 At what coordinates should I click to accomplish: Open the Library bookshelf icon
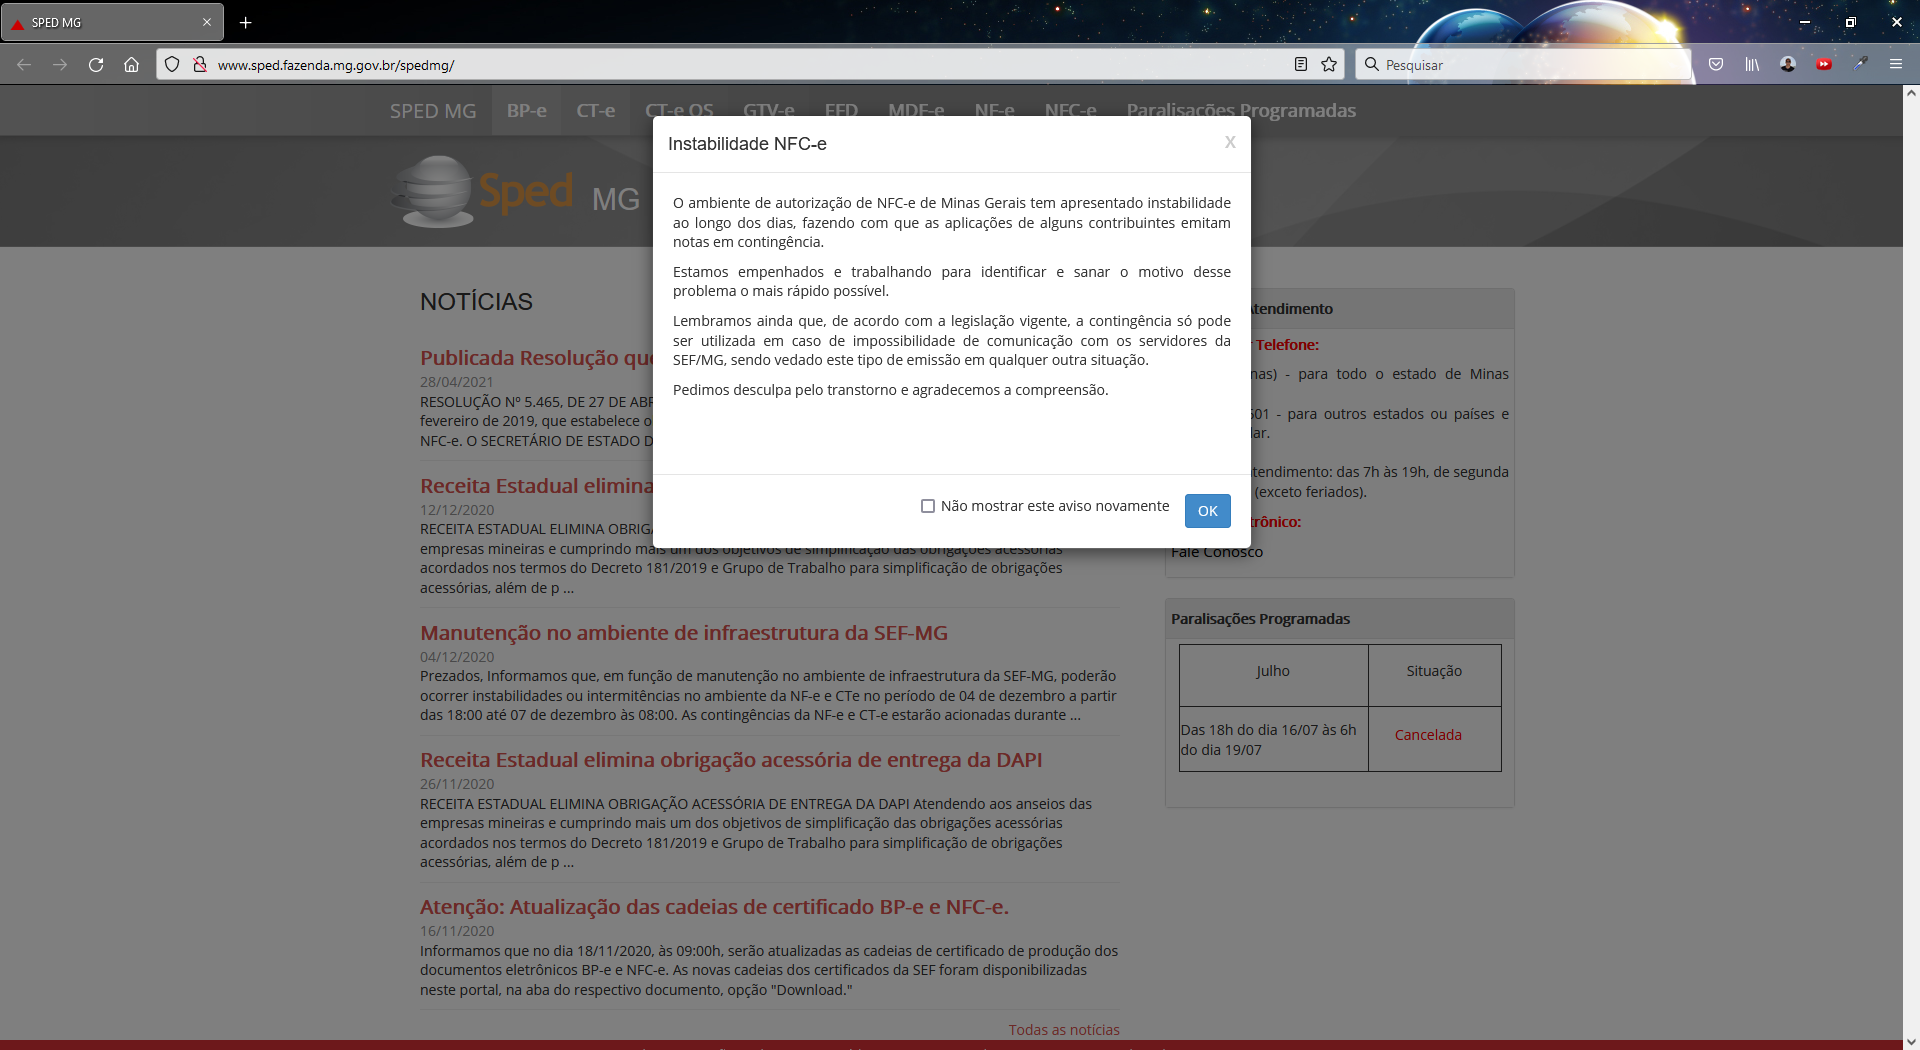pyautogui.click(x=1752, y=65)
